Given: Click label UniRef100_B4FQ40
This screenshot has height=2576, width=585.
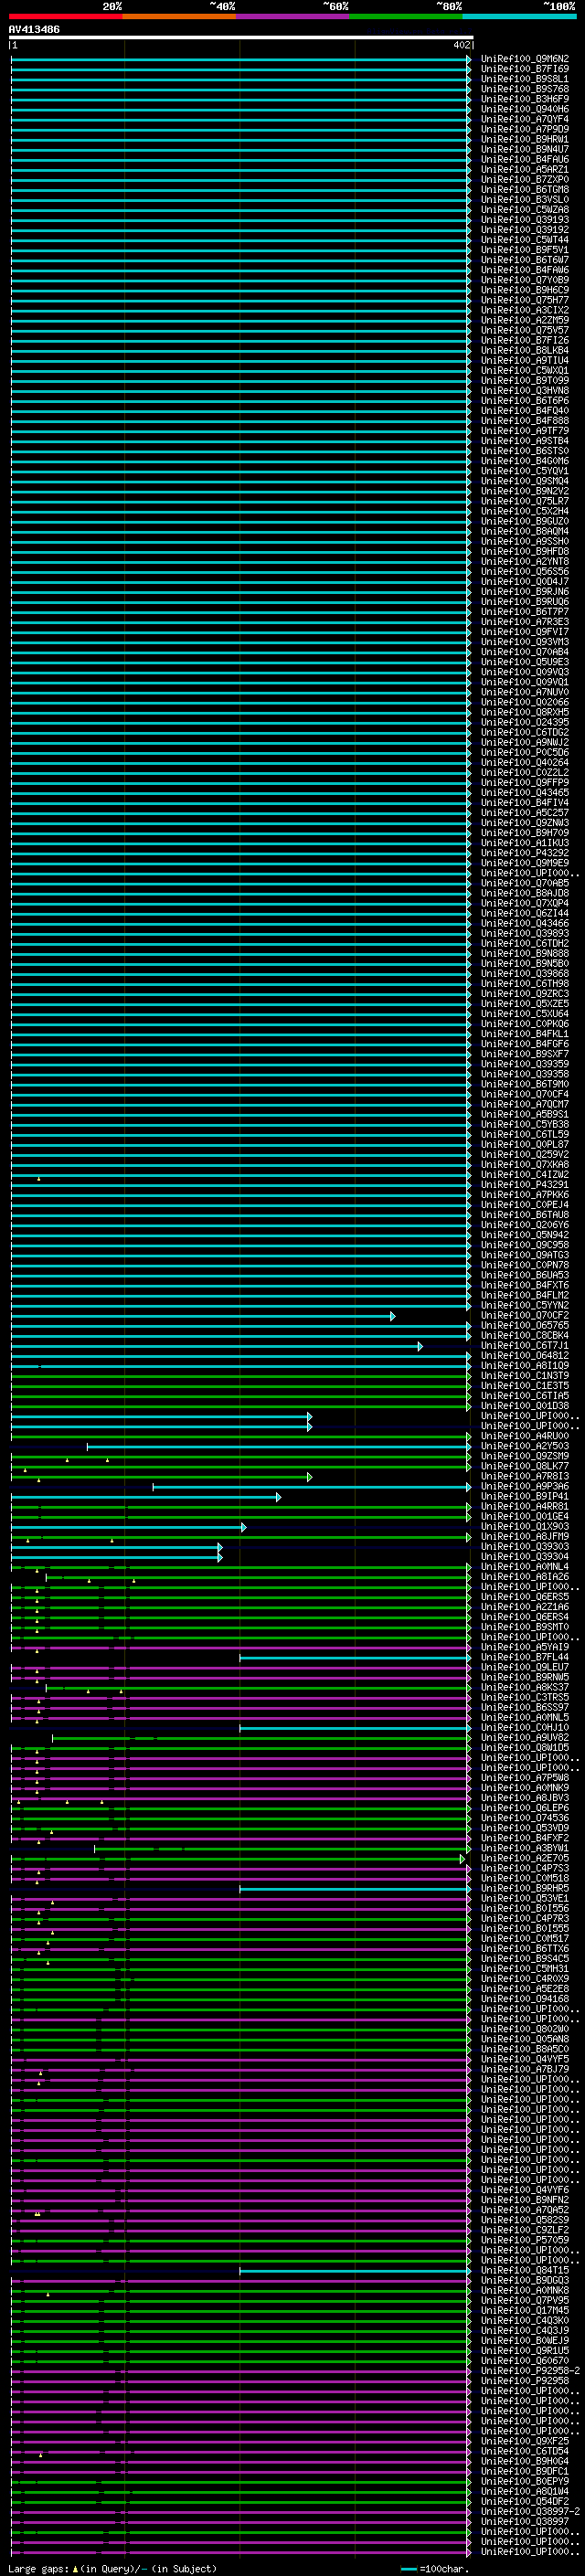Looking at the screenshot, I should coord(525,411).
